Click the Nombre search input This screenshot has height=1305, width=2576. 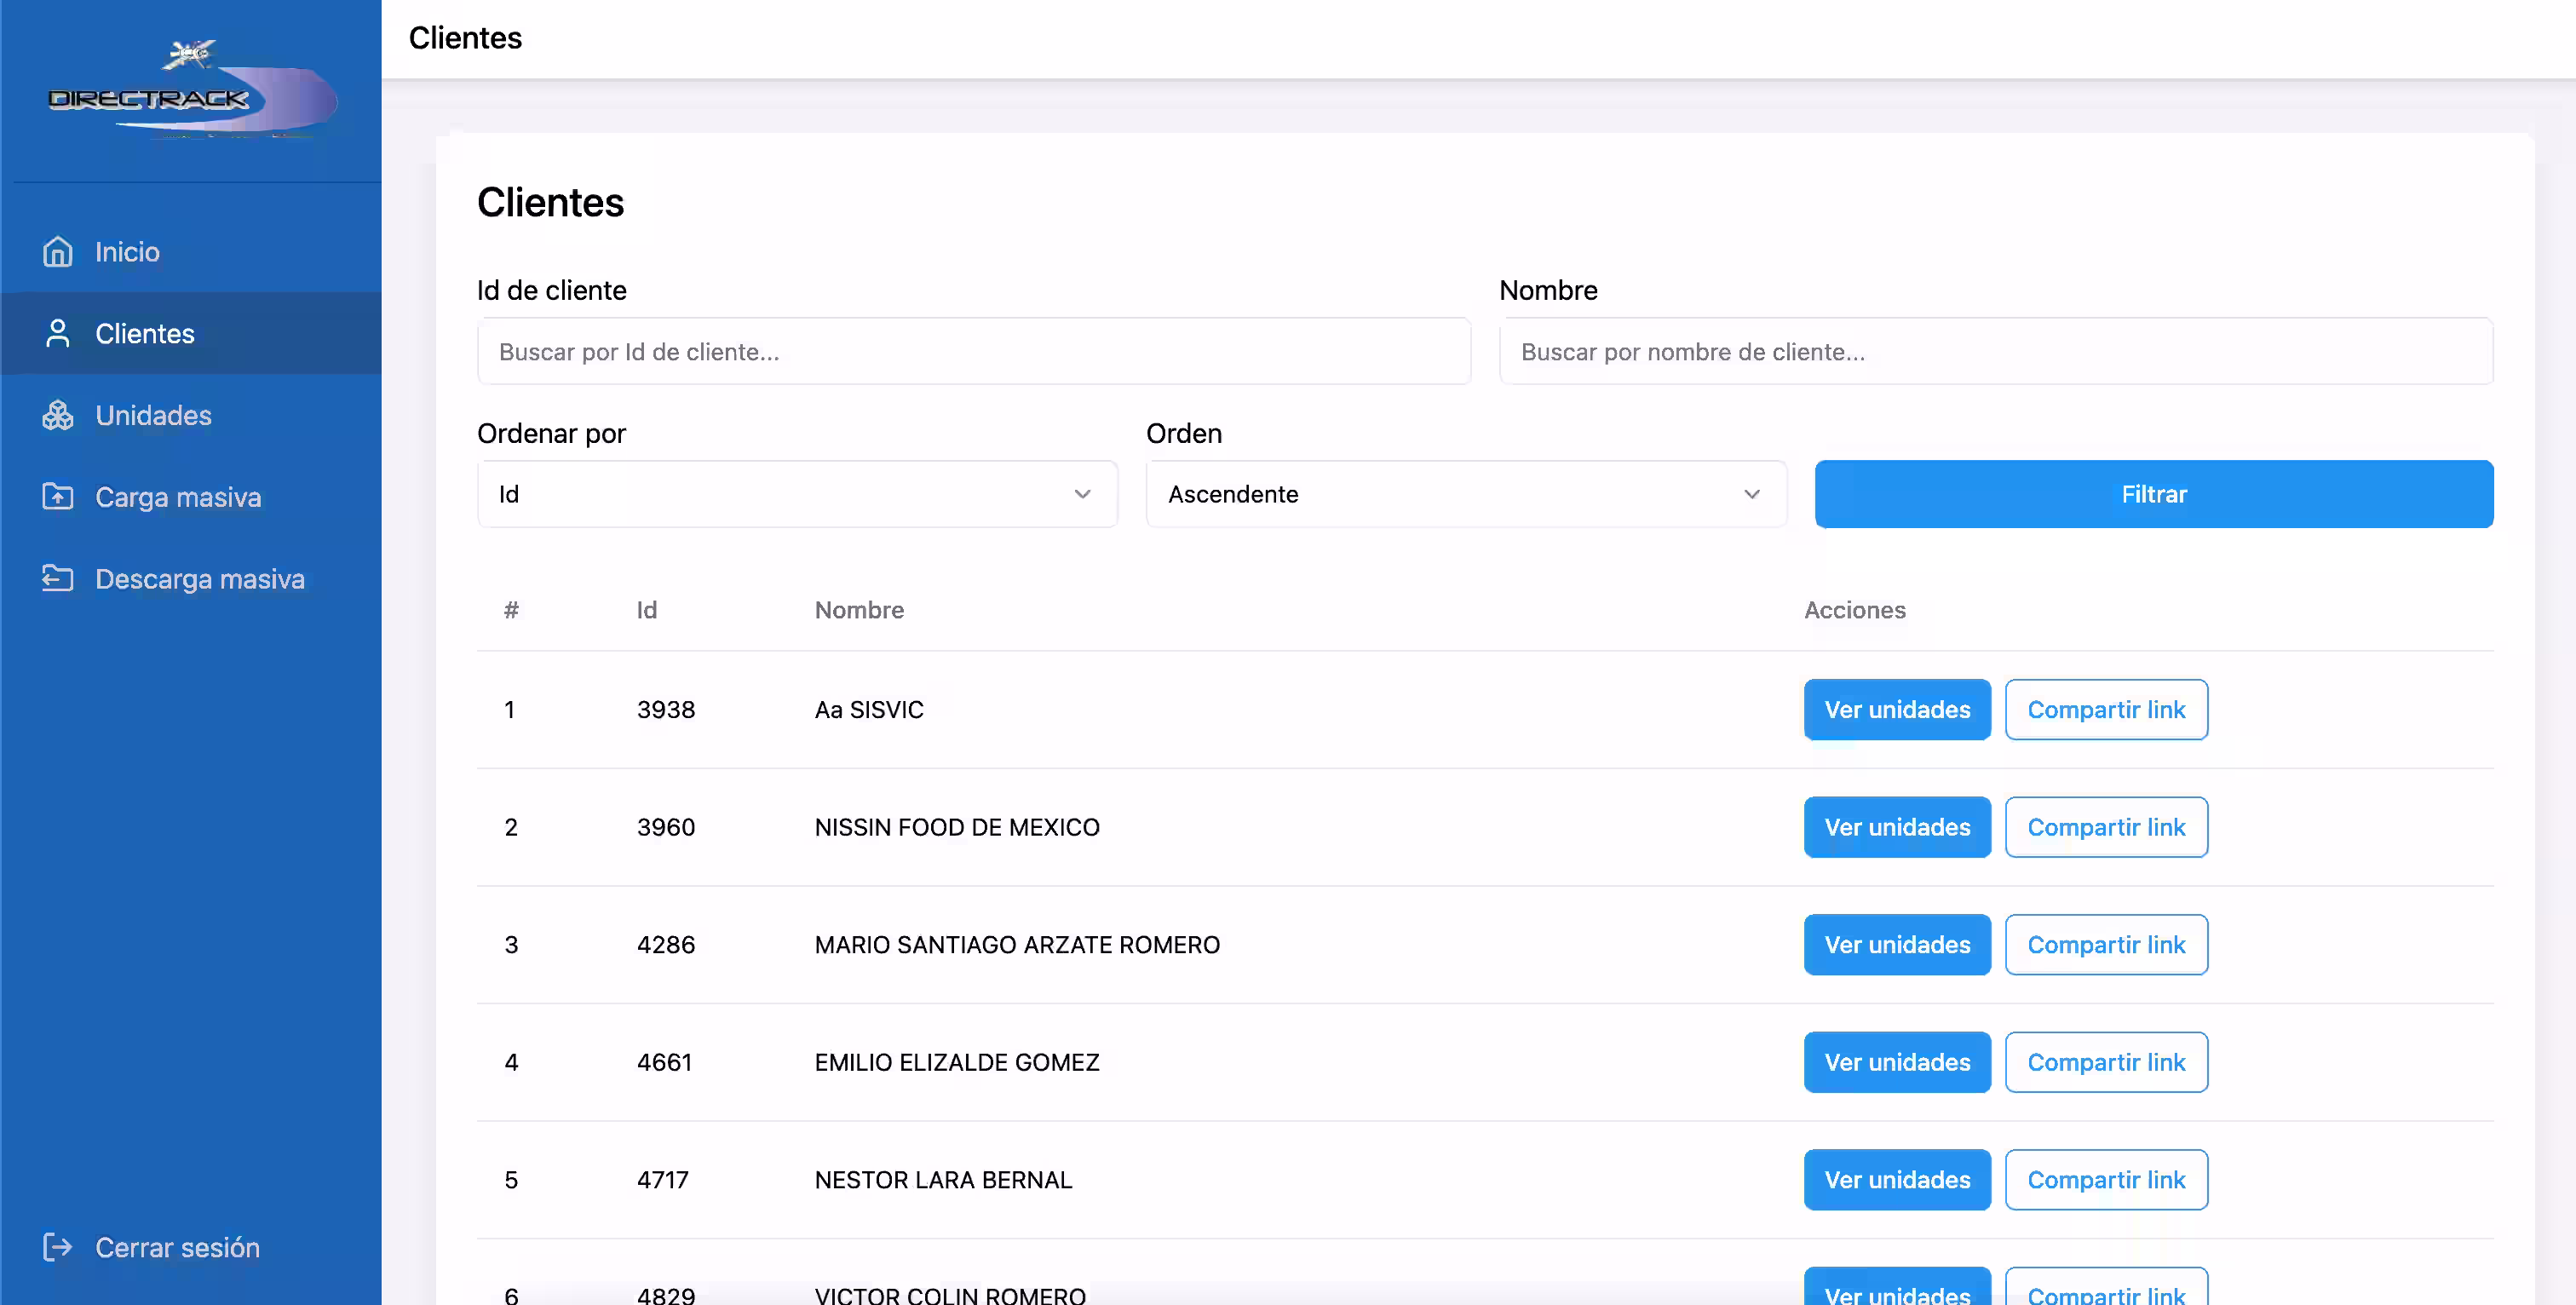(1995, 352)
